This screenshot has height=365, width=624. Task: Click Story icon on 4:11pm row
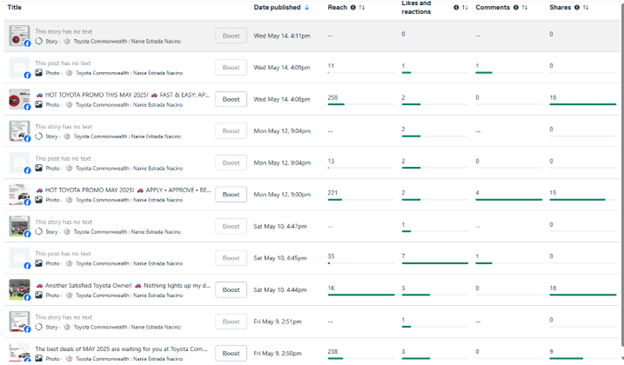coord(39,41)
